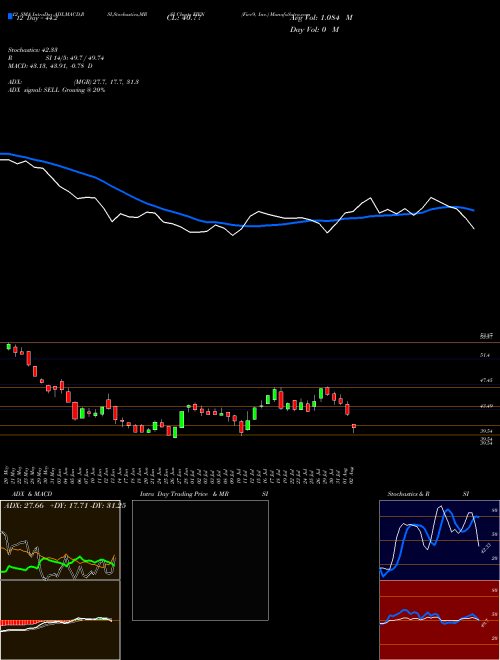Select the 'Stochastics: 42.33' indicator line
The width and height of the screenshot is (500, 660).
(32, 50)
